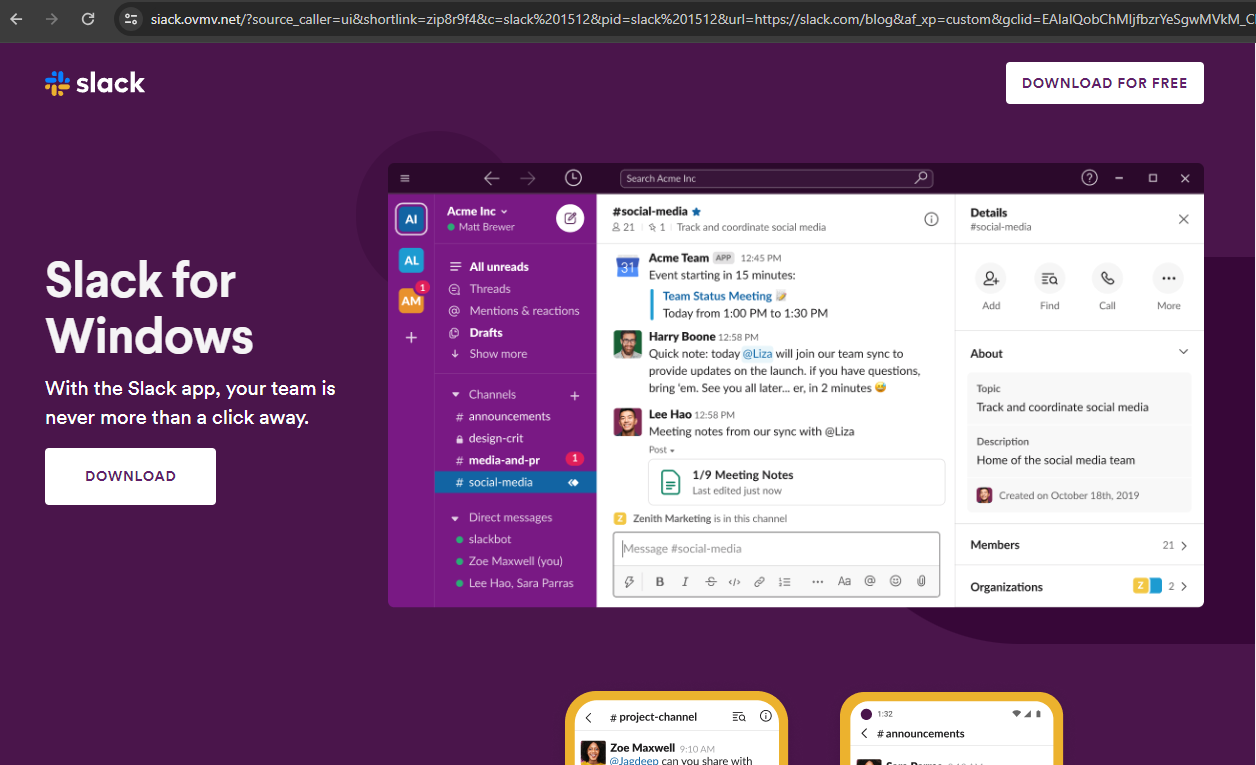Collapse the Direct messages section
Image resolution: width=1256 pixels, height=765 pixels.
tap(456, 518)
